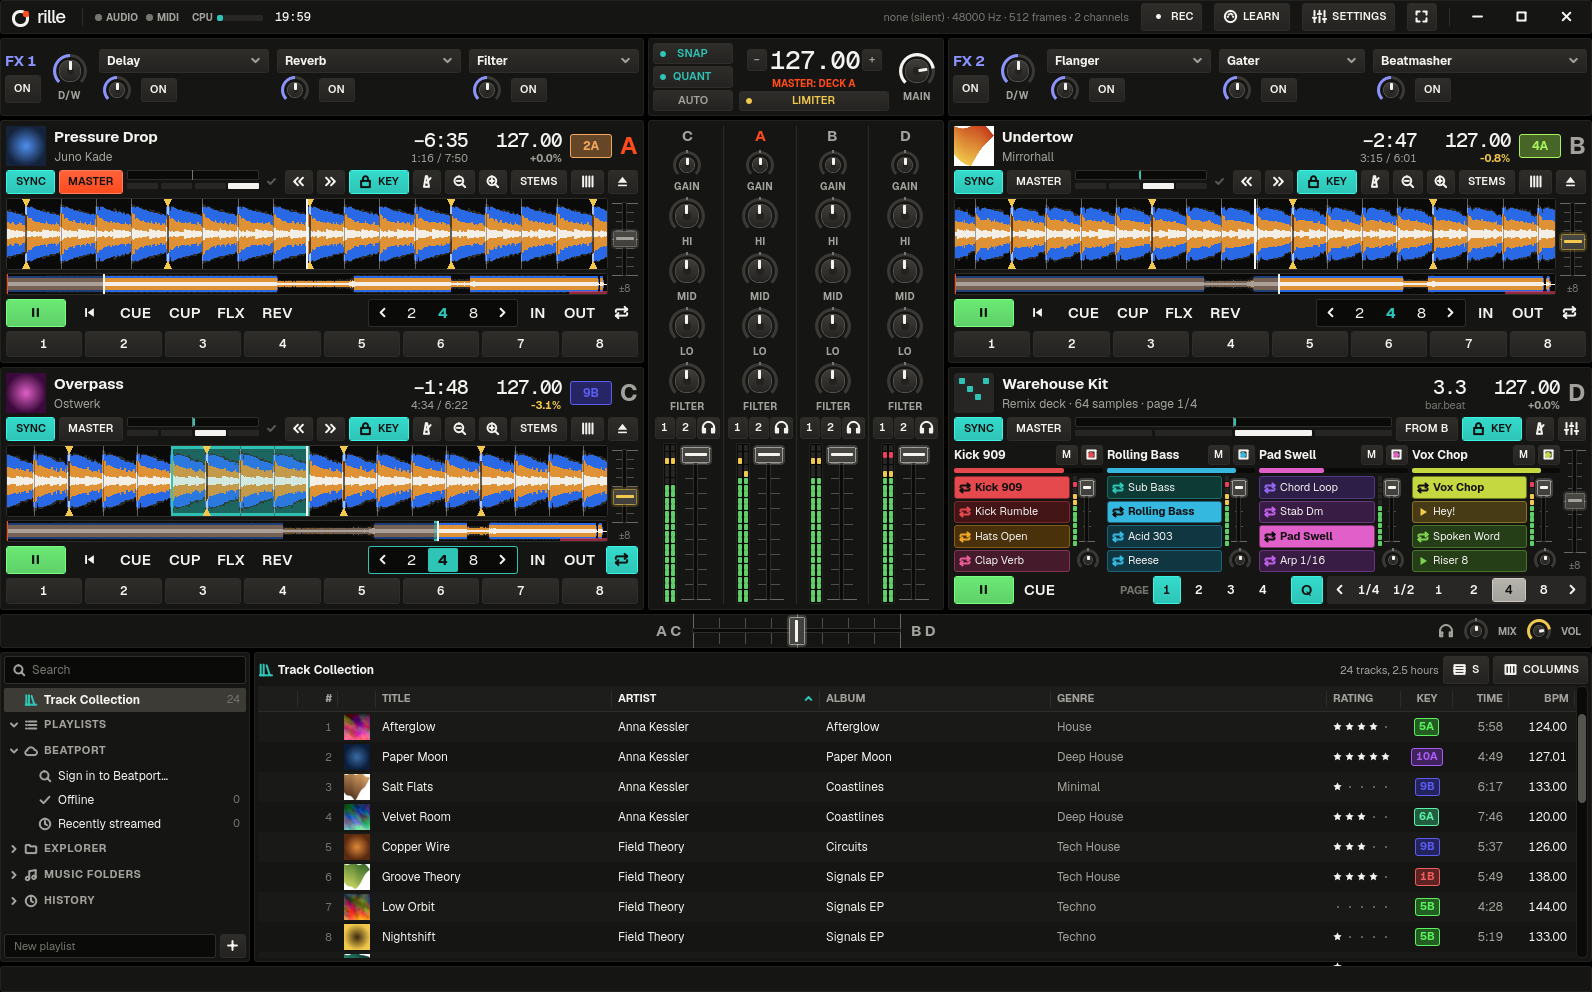1592x992 pixels.
Task: Switch remix deck to page 2
Action: (x=1199, y=590)
